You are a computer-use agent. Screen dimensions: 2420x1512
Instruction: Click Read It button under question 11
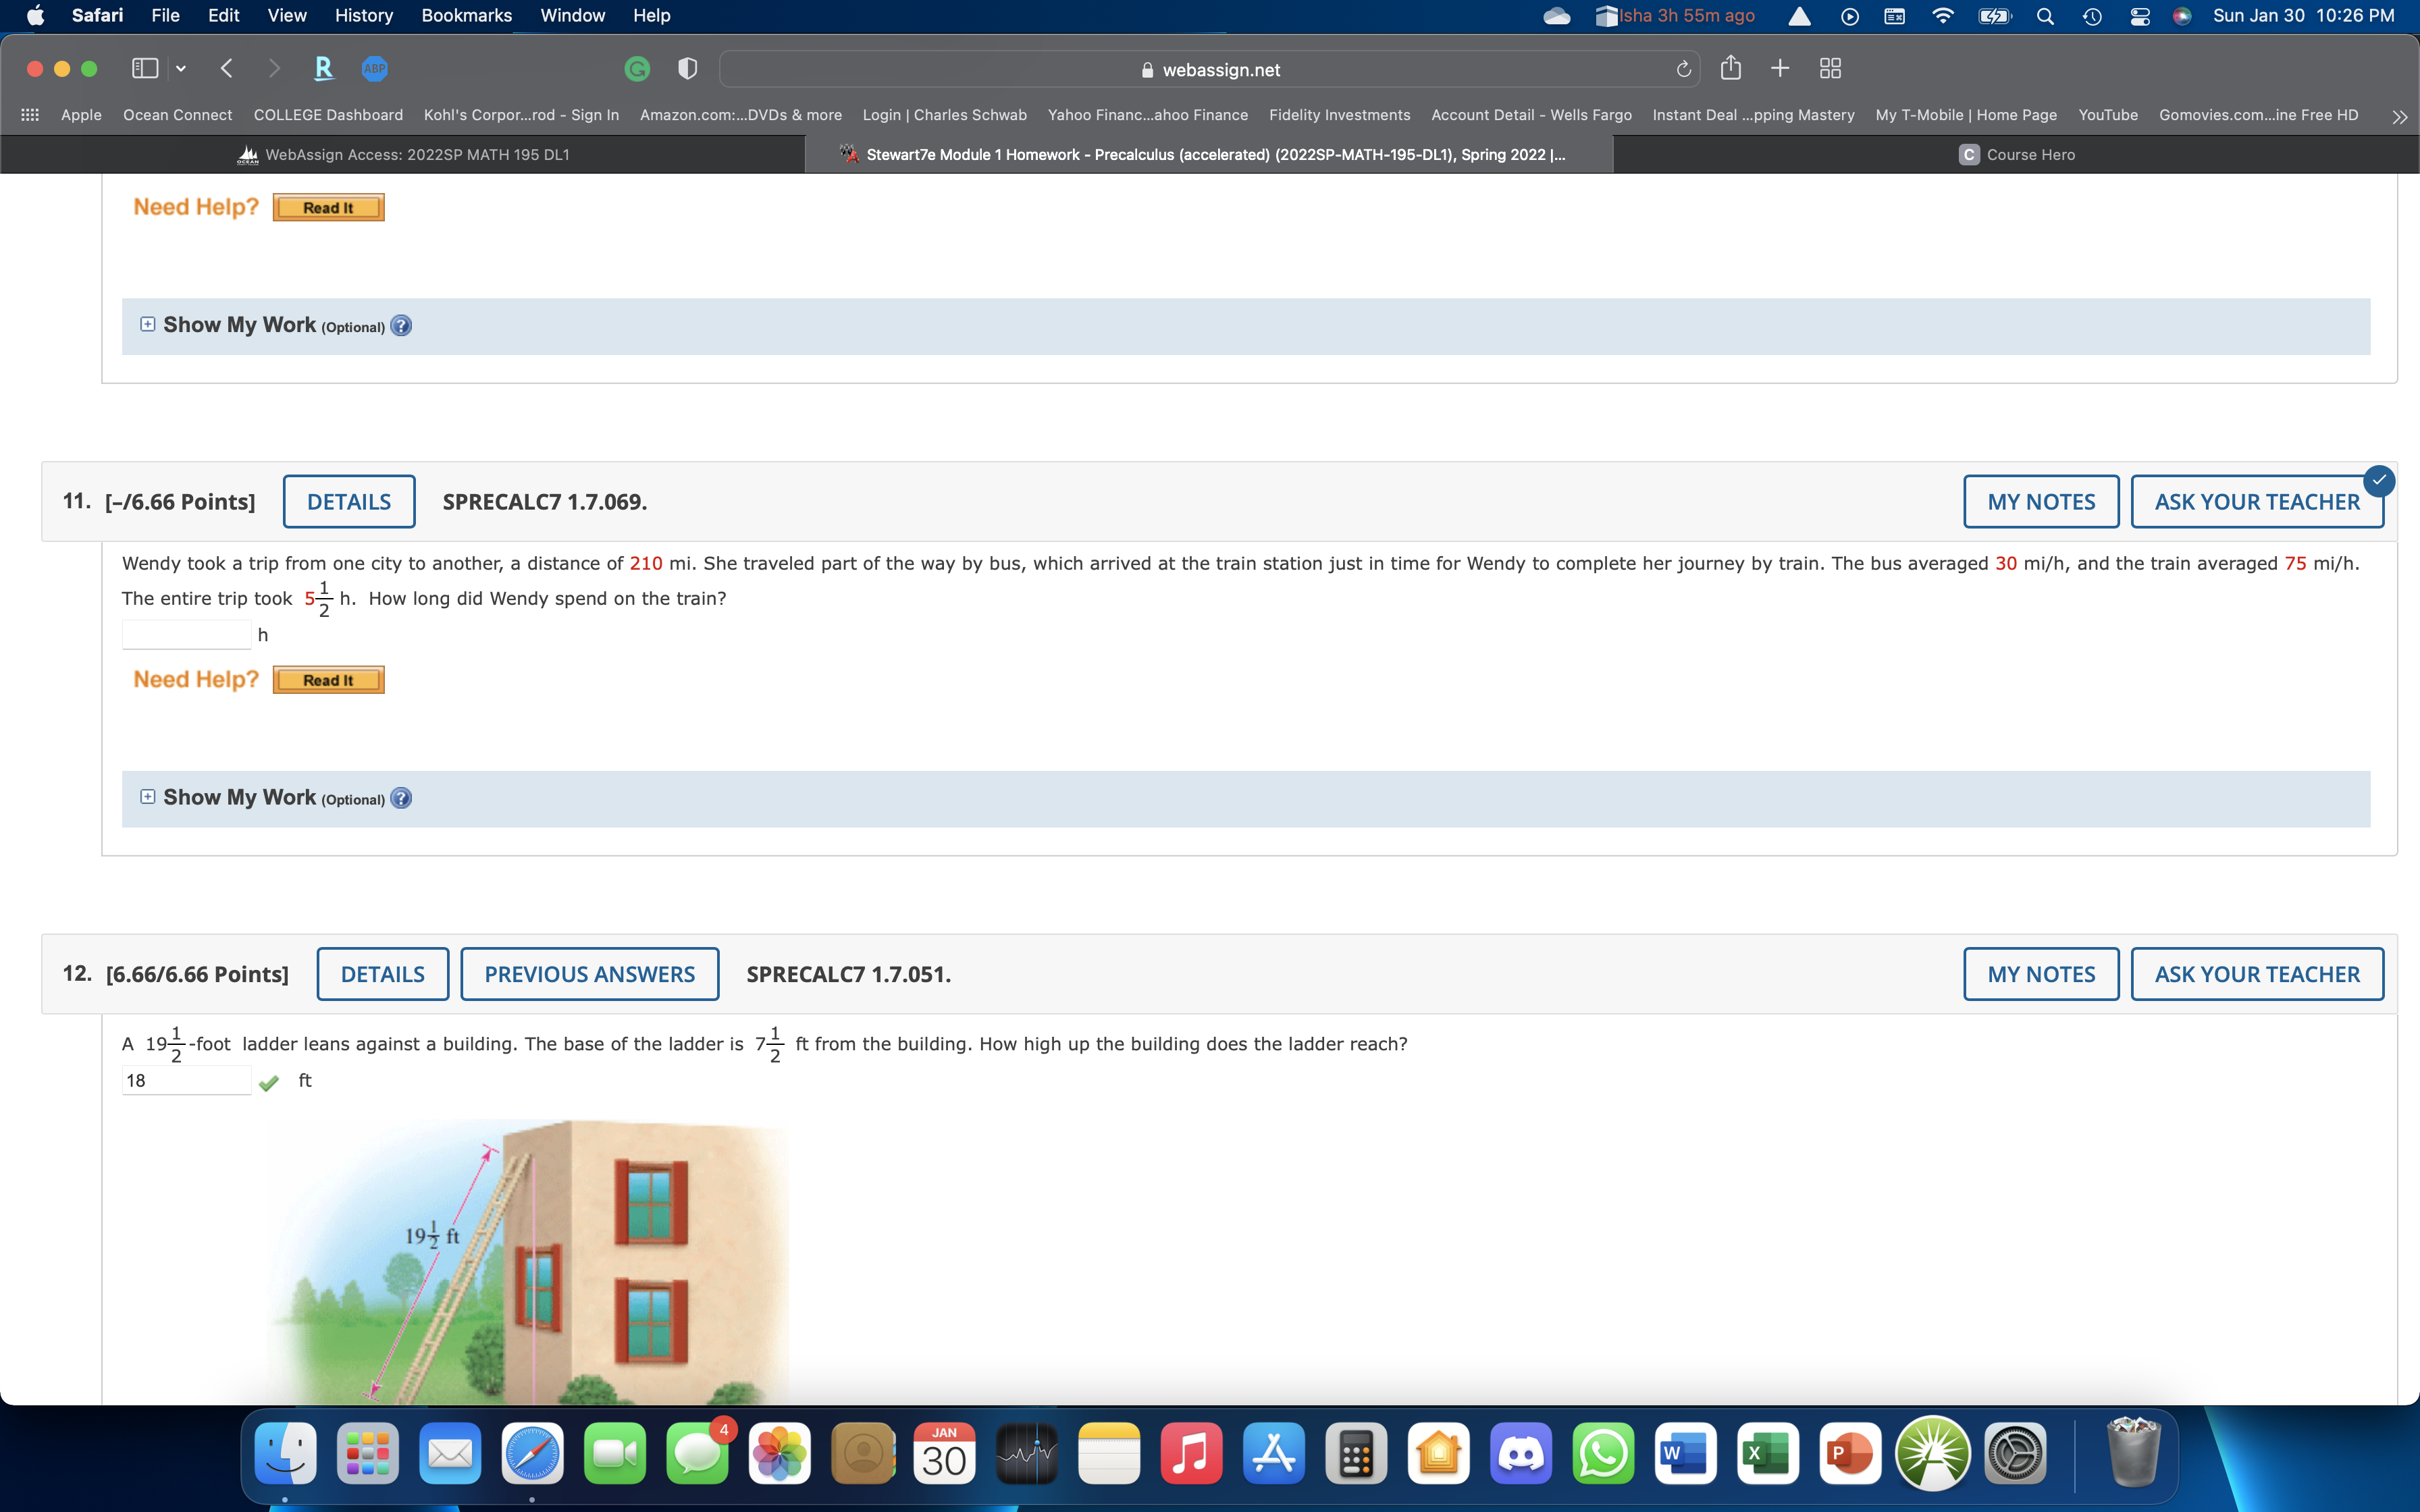pos(328,680)
